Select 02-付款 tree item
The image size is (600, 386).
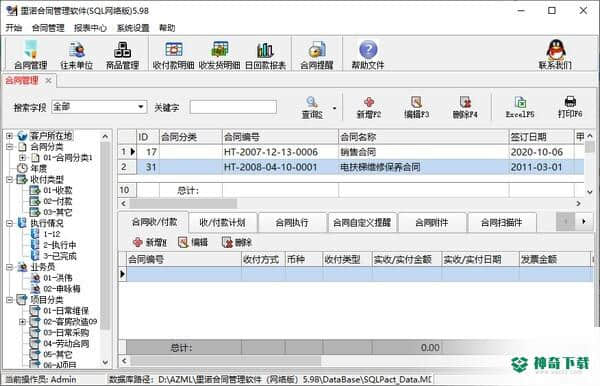click(x=58, y=201)
